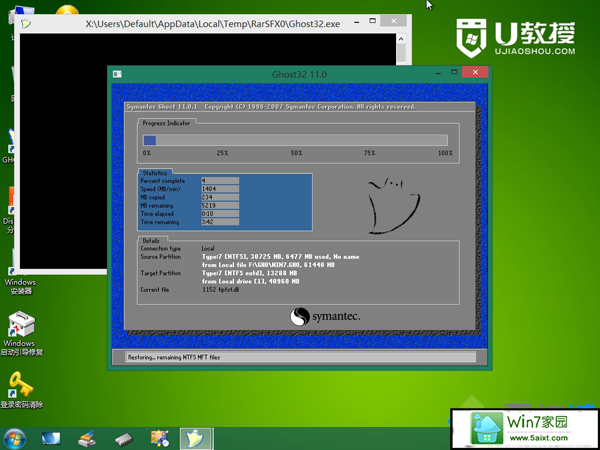Image resolution: width=600 pixels, height=450 pixels.
Task: Click the Ghost mascot drawing
Action: (393, 205)
